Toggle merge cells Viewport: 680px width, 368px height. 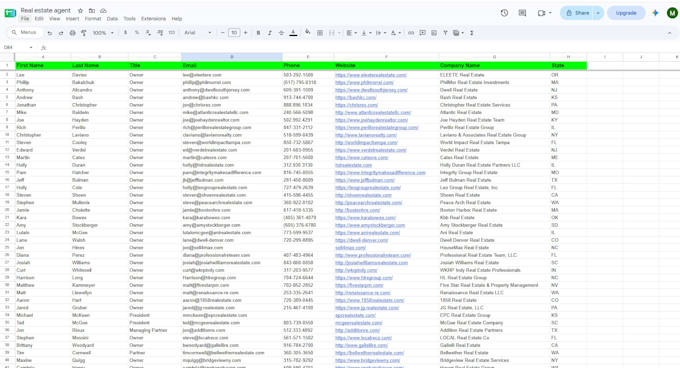[331, 33]
